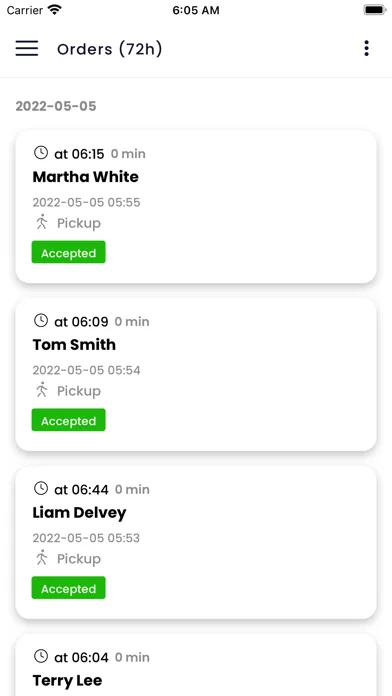Tap the 06:15 pickup time on Martha's order
This screenshot has width=392, height=696.
coord(79,154)
